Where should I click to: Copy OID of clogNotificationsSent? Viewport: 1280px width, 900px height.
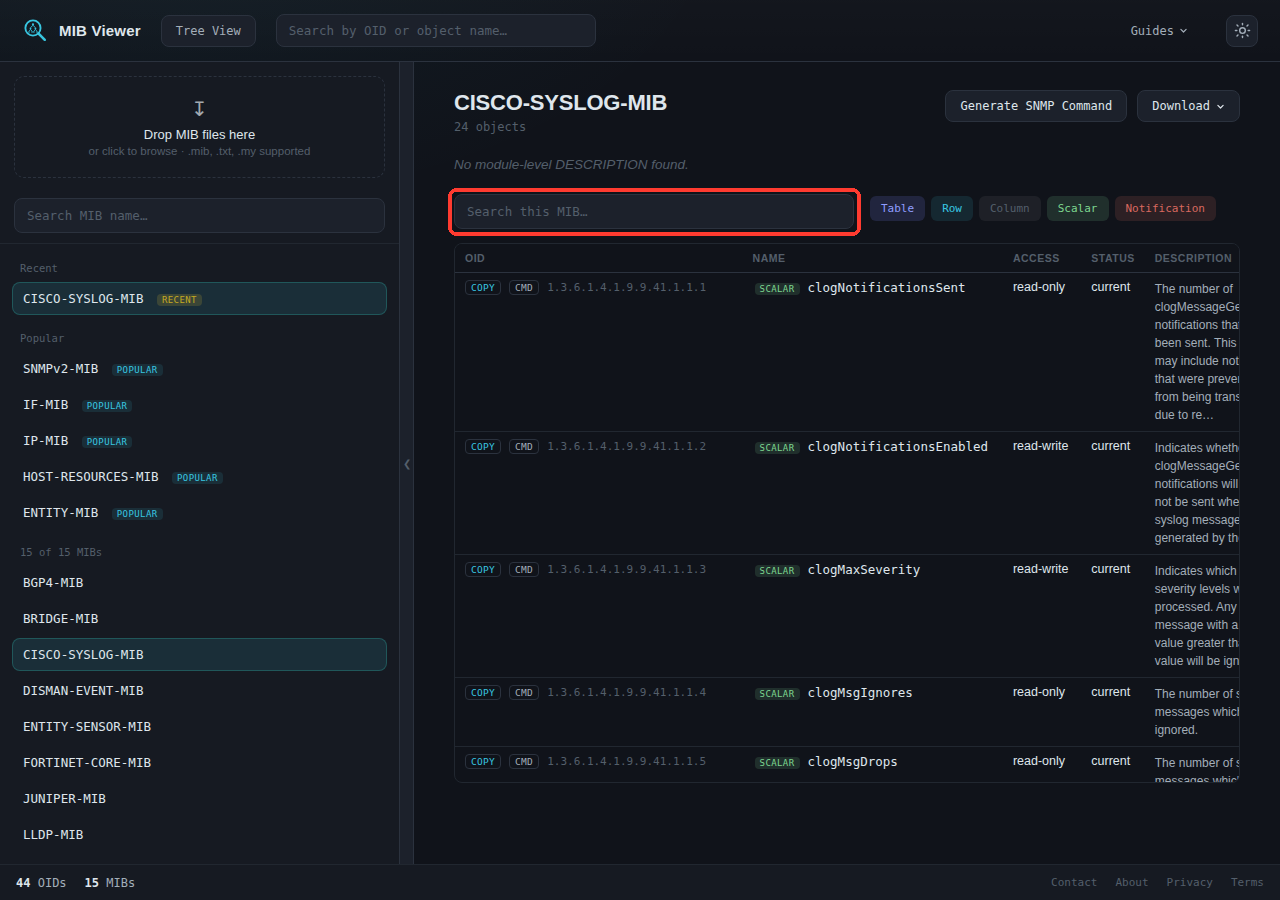483,288
